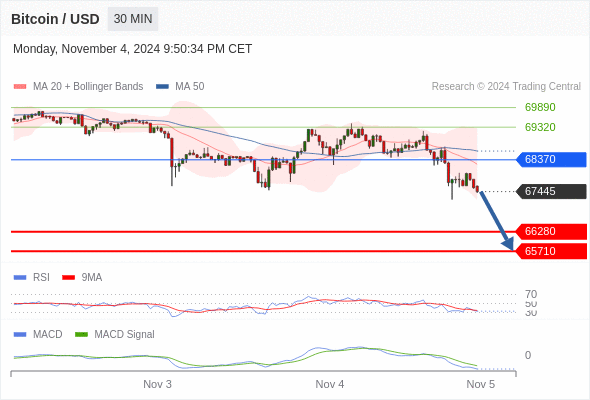
Task: Click the Nov 3 date axis label
Action: click(x=157, y=384)
